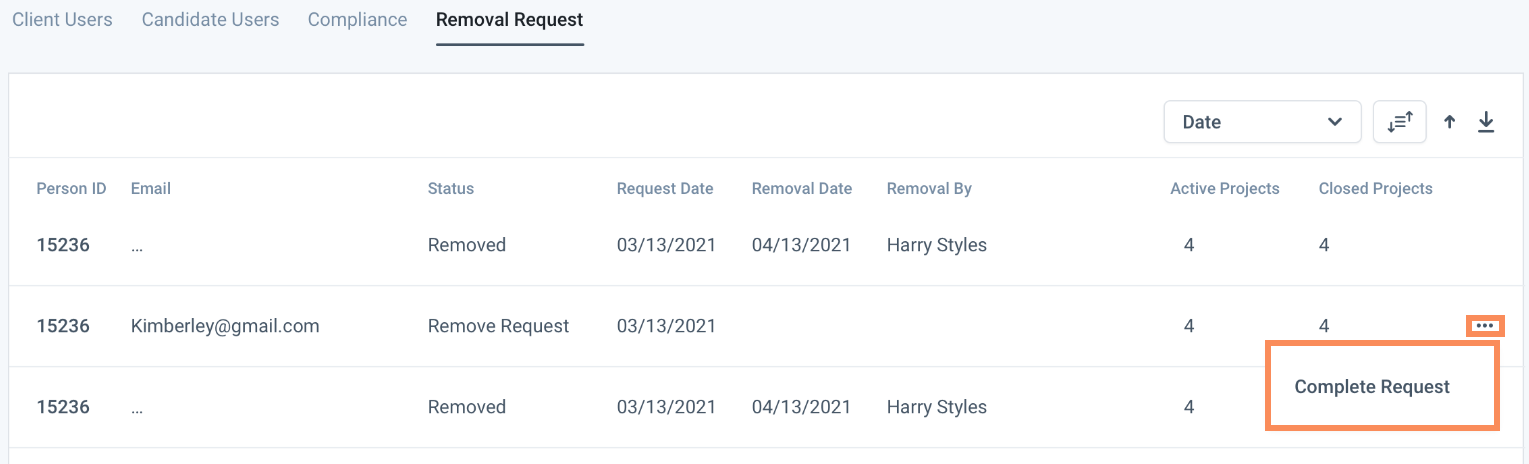
Task: Click the Closed Projects column header
Action: [x=1375, y=189]
